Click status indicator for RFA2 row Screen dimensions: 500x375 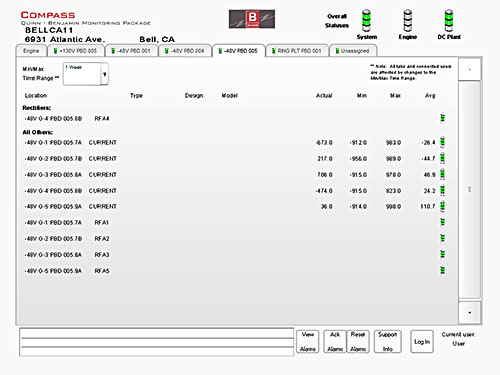(443, 238)
